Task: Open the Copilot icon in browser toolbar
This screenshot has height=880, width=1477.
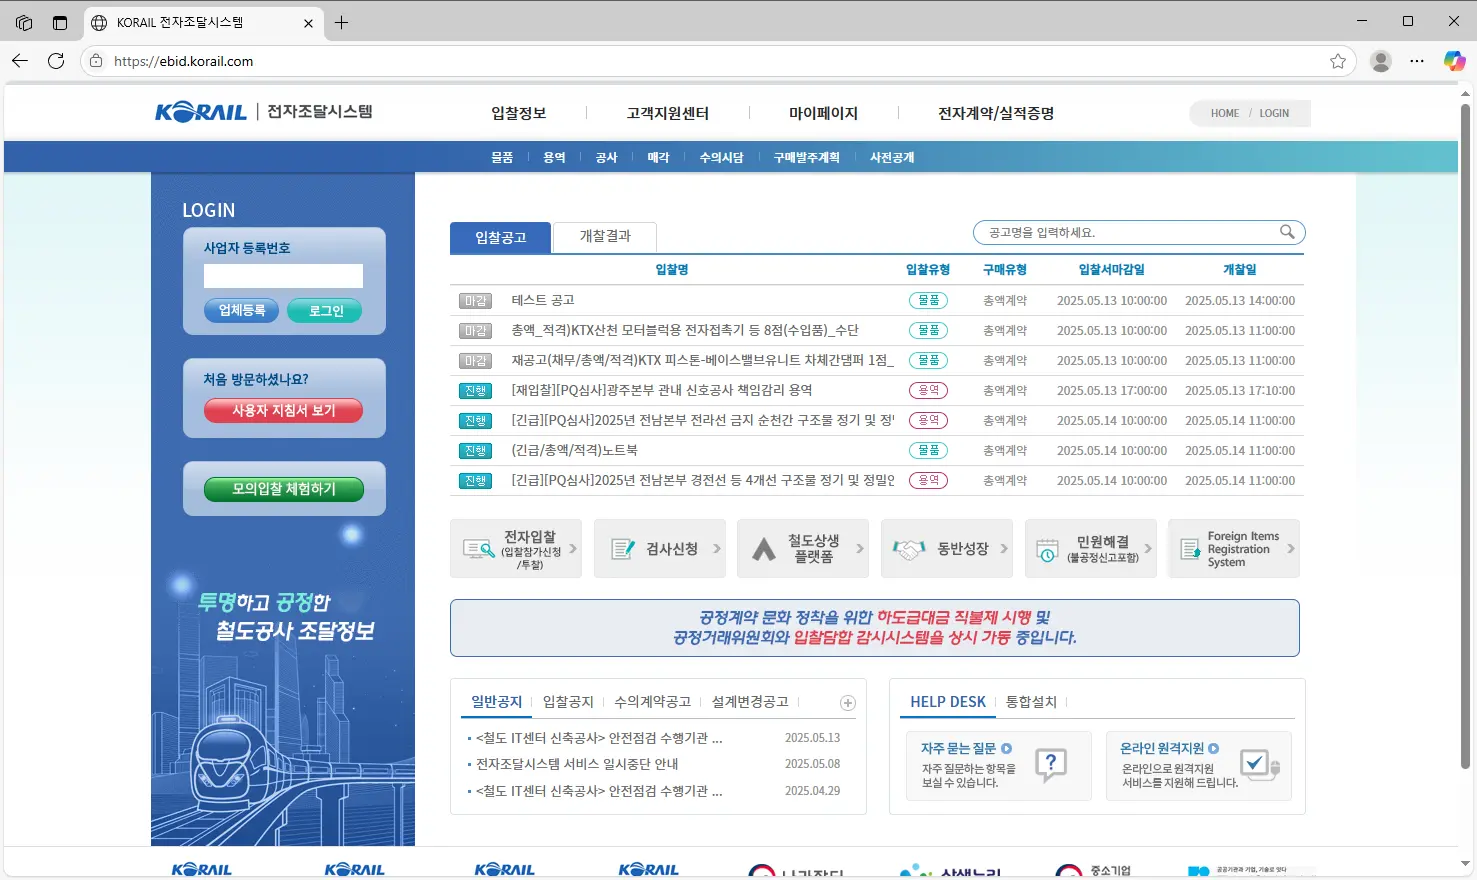Action: [1454, 61]
